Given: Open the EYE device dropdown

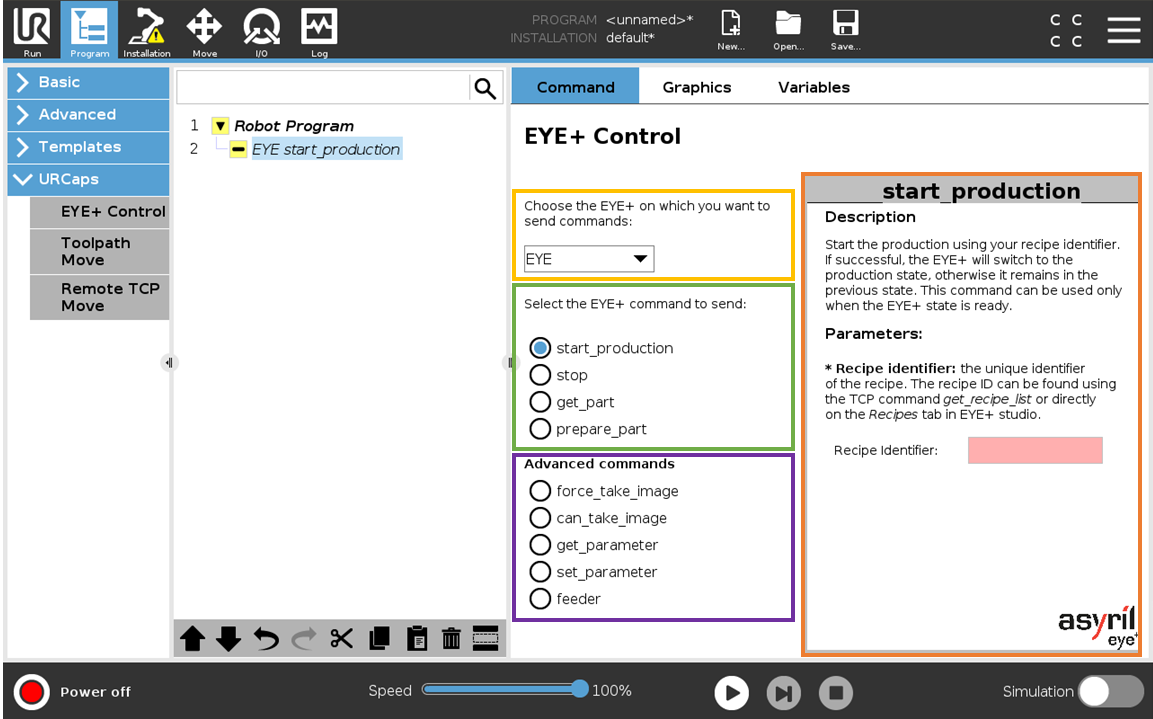Looking at the screenshot, I should coord(588,259).
